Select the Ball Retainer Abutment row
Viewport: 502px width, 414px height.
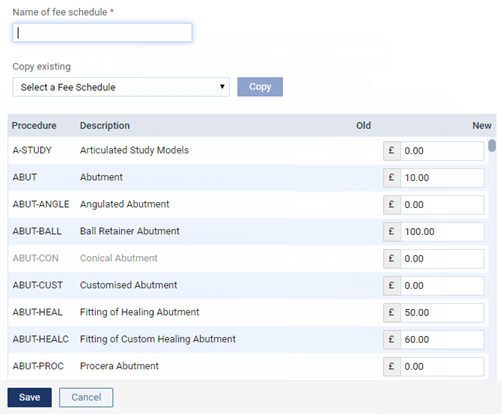pyautogui.click(x=248, y=232)
